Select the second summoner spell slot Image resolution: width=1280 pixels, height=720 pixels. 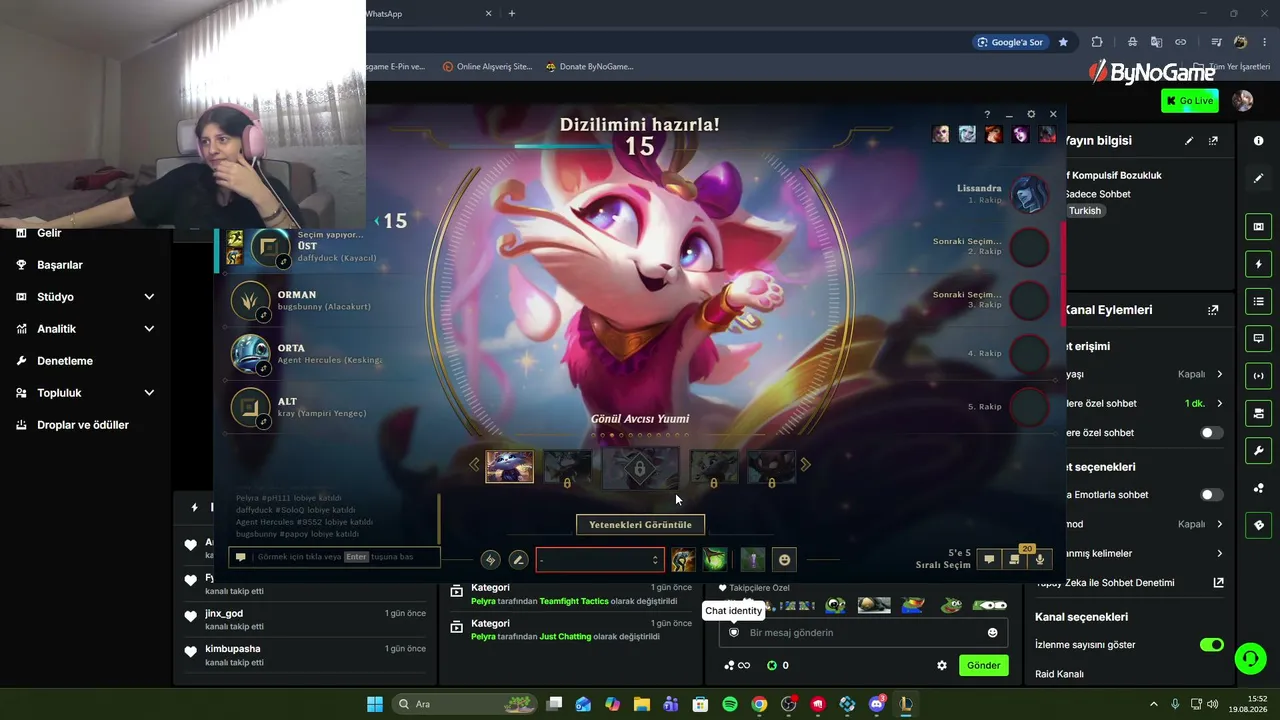[714, 560]
